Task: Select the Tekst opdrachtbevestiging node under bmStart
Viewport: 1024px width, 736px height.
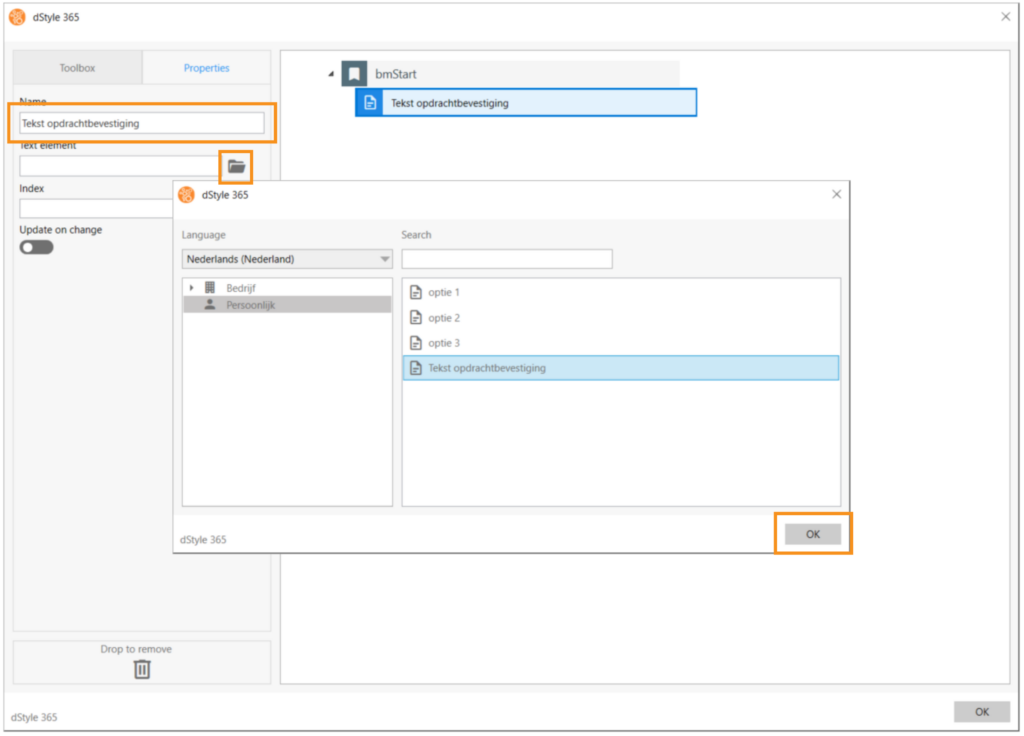Action: coord(526,103)
